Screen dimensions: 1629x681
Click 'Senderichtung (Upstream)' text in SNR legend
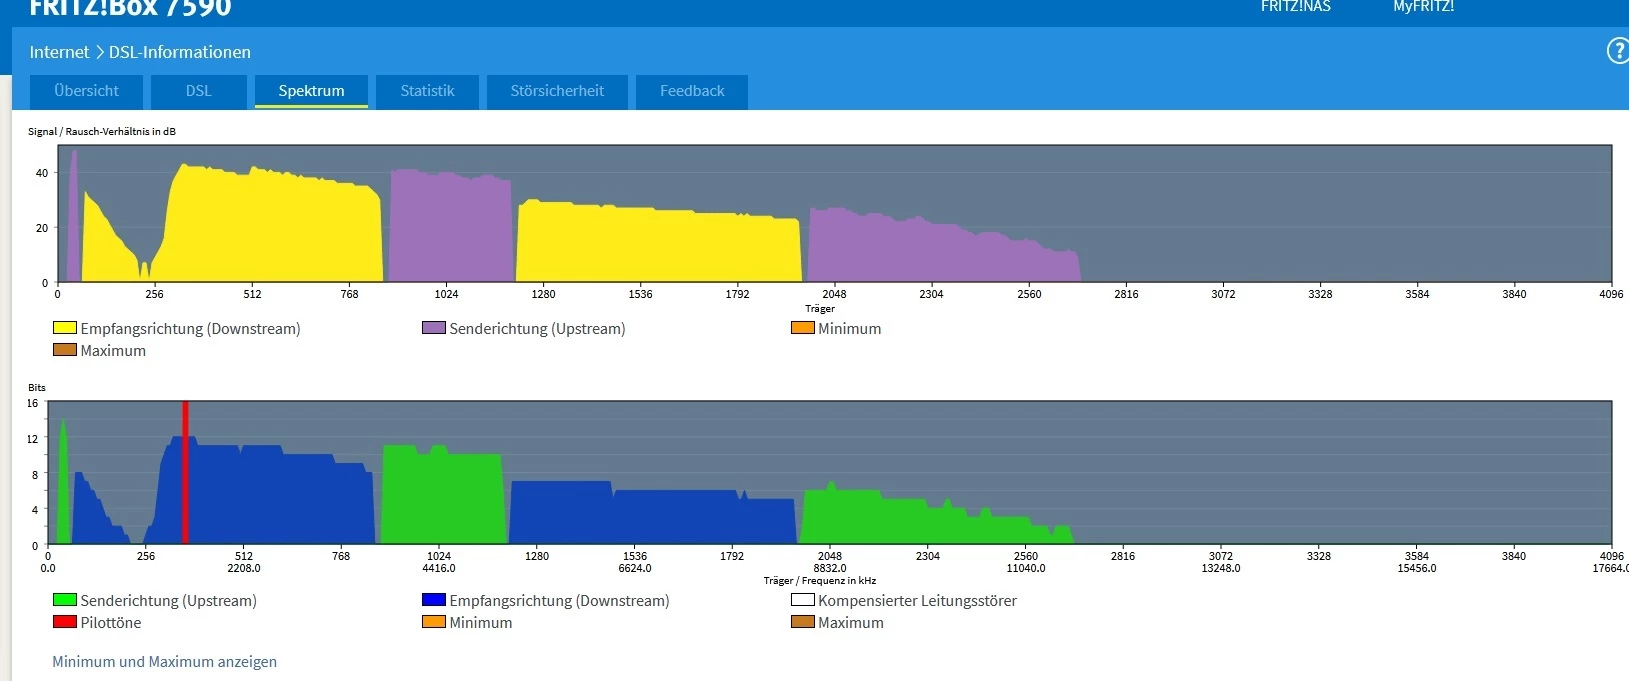click(x=537, y=329)
